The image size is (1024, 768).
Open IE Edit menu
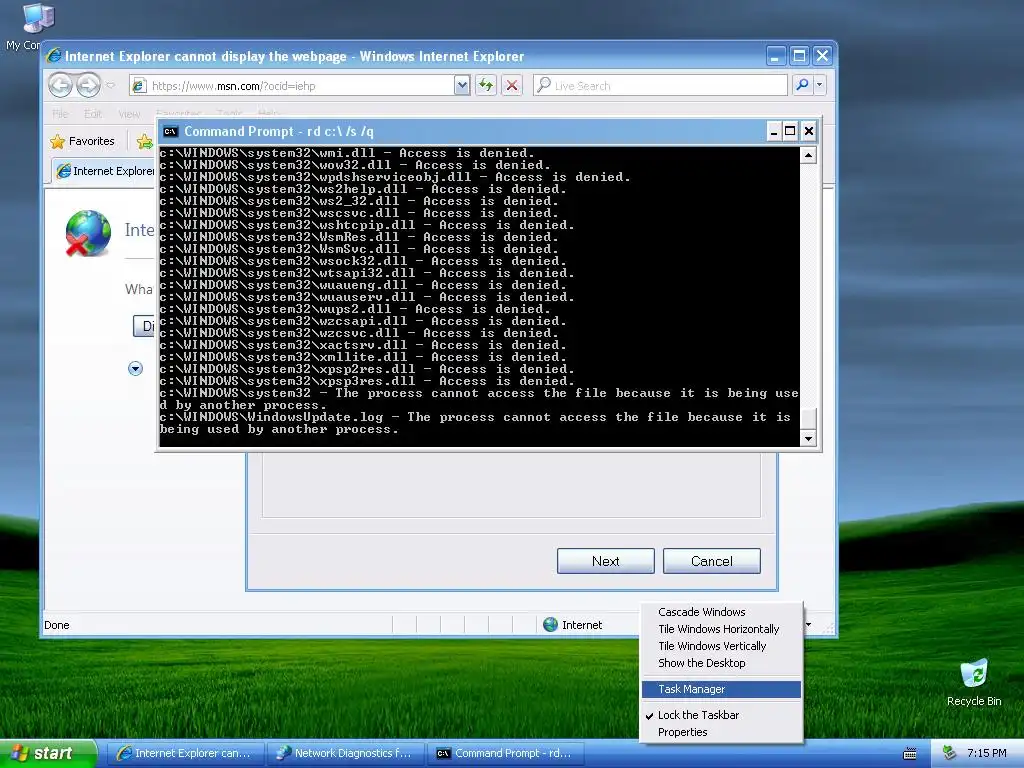93,114
